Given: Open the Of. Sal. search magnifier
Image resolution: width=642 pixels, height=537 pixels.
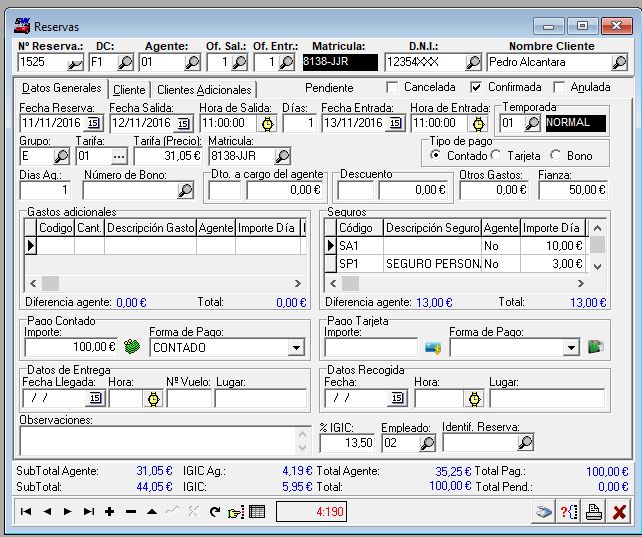Looking at the screenshot, I should coord(239,63).
